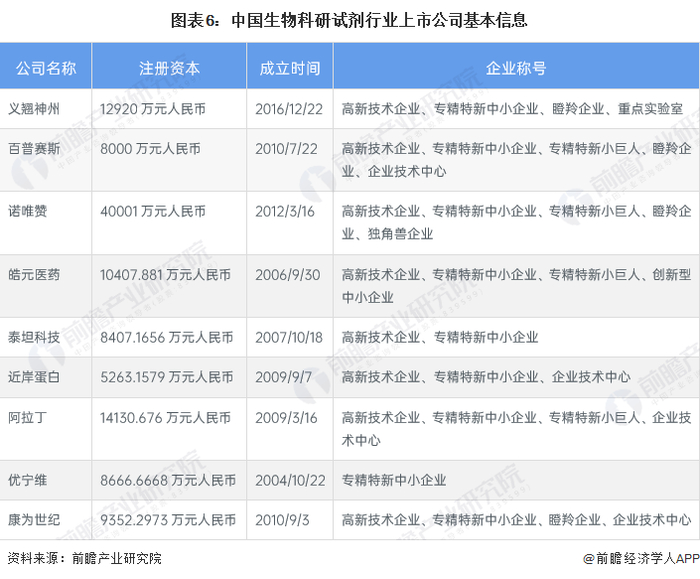This screenshot has height=579, width=700.
Task: Click founding date 2007/10/18
Action: point(289,337)
